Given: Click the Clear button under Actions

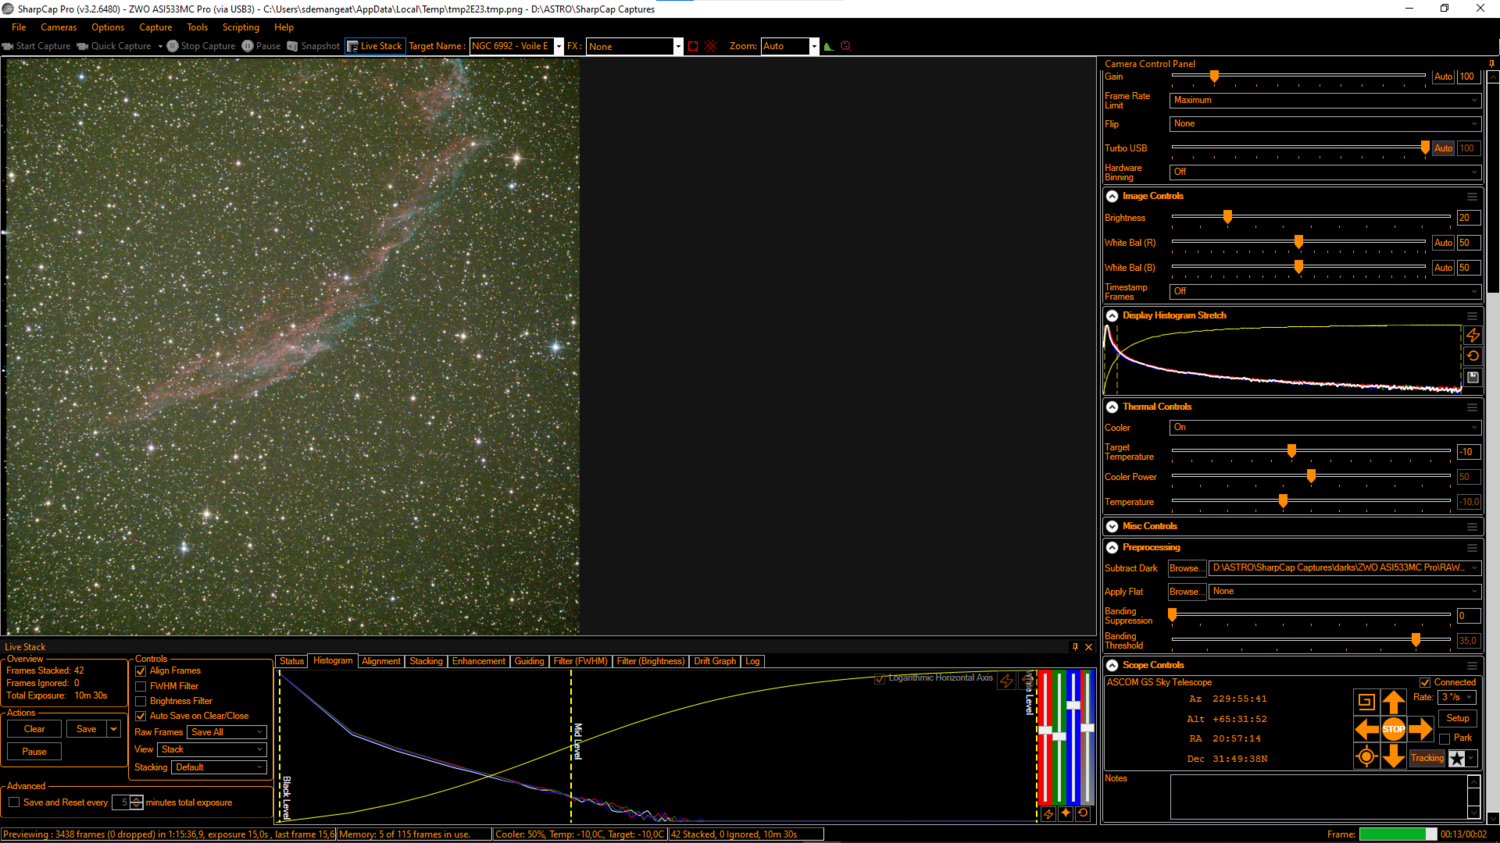Looking at the screenshot, I should 33,728.
